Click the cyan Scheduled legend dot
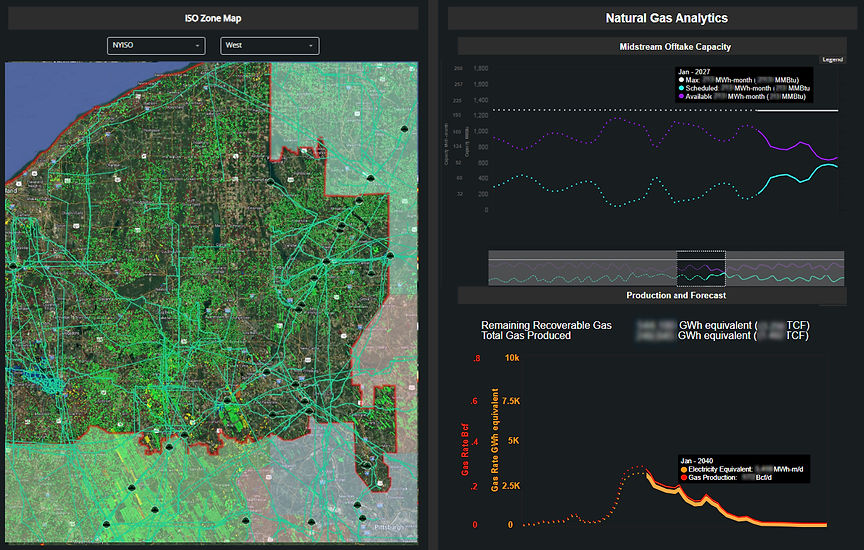The image size is (864, 550). pos(682,88)
